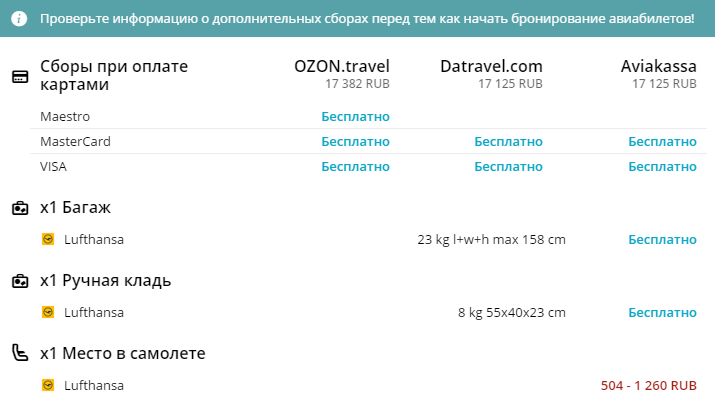Click Бесплатно for VISA under Aviakassa
715x410 pixels.
pos(662,167)
